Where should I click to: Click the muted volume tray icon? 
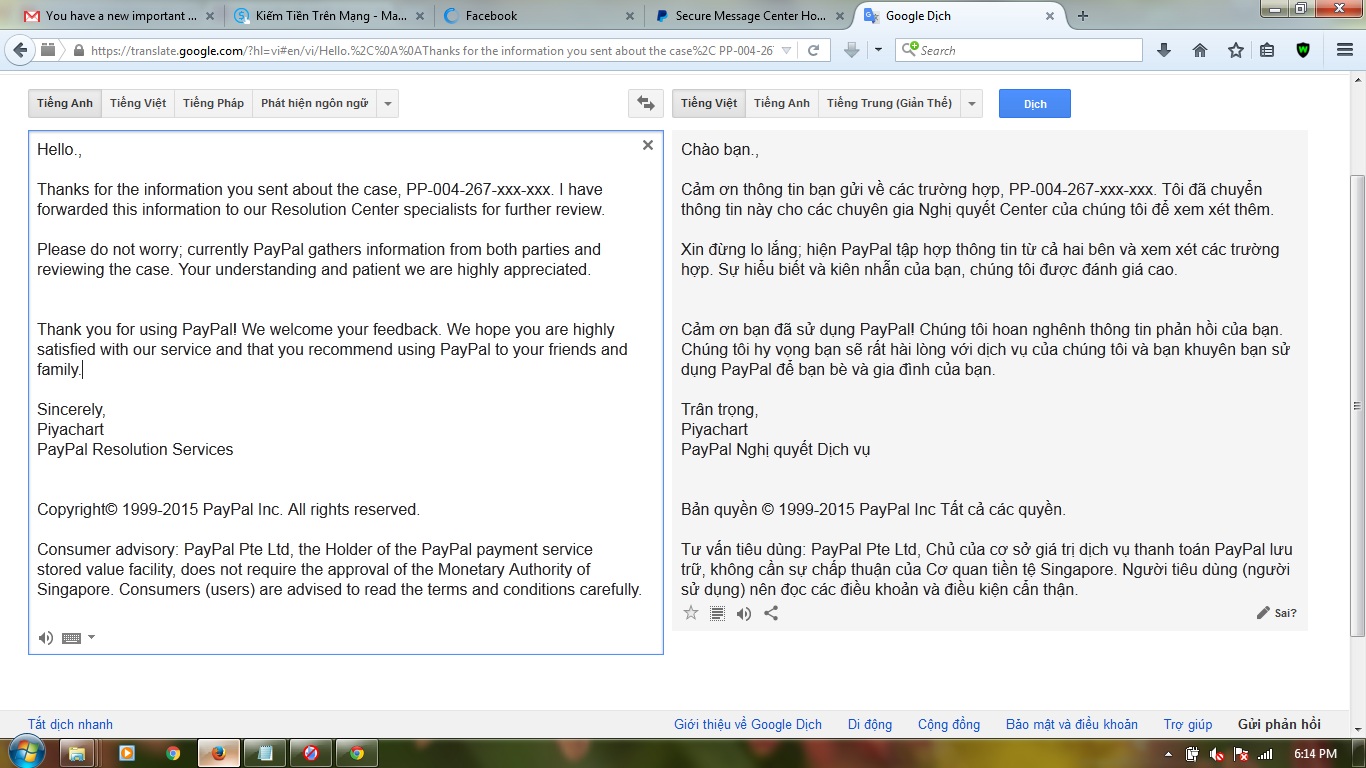[1217, 753]
